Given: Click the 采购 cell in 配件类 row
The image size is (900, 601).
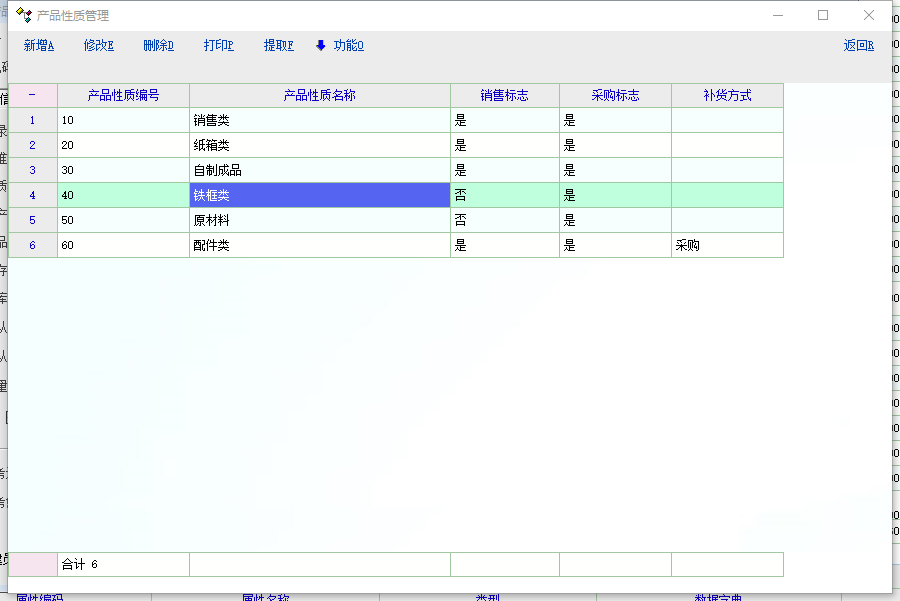Looking at the screenshot, I should [727, 245].
